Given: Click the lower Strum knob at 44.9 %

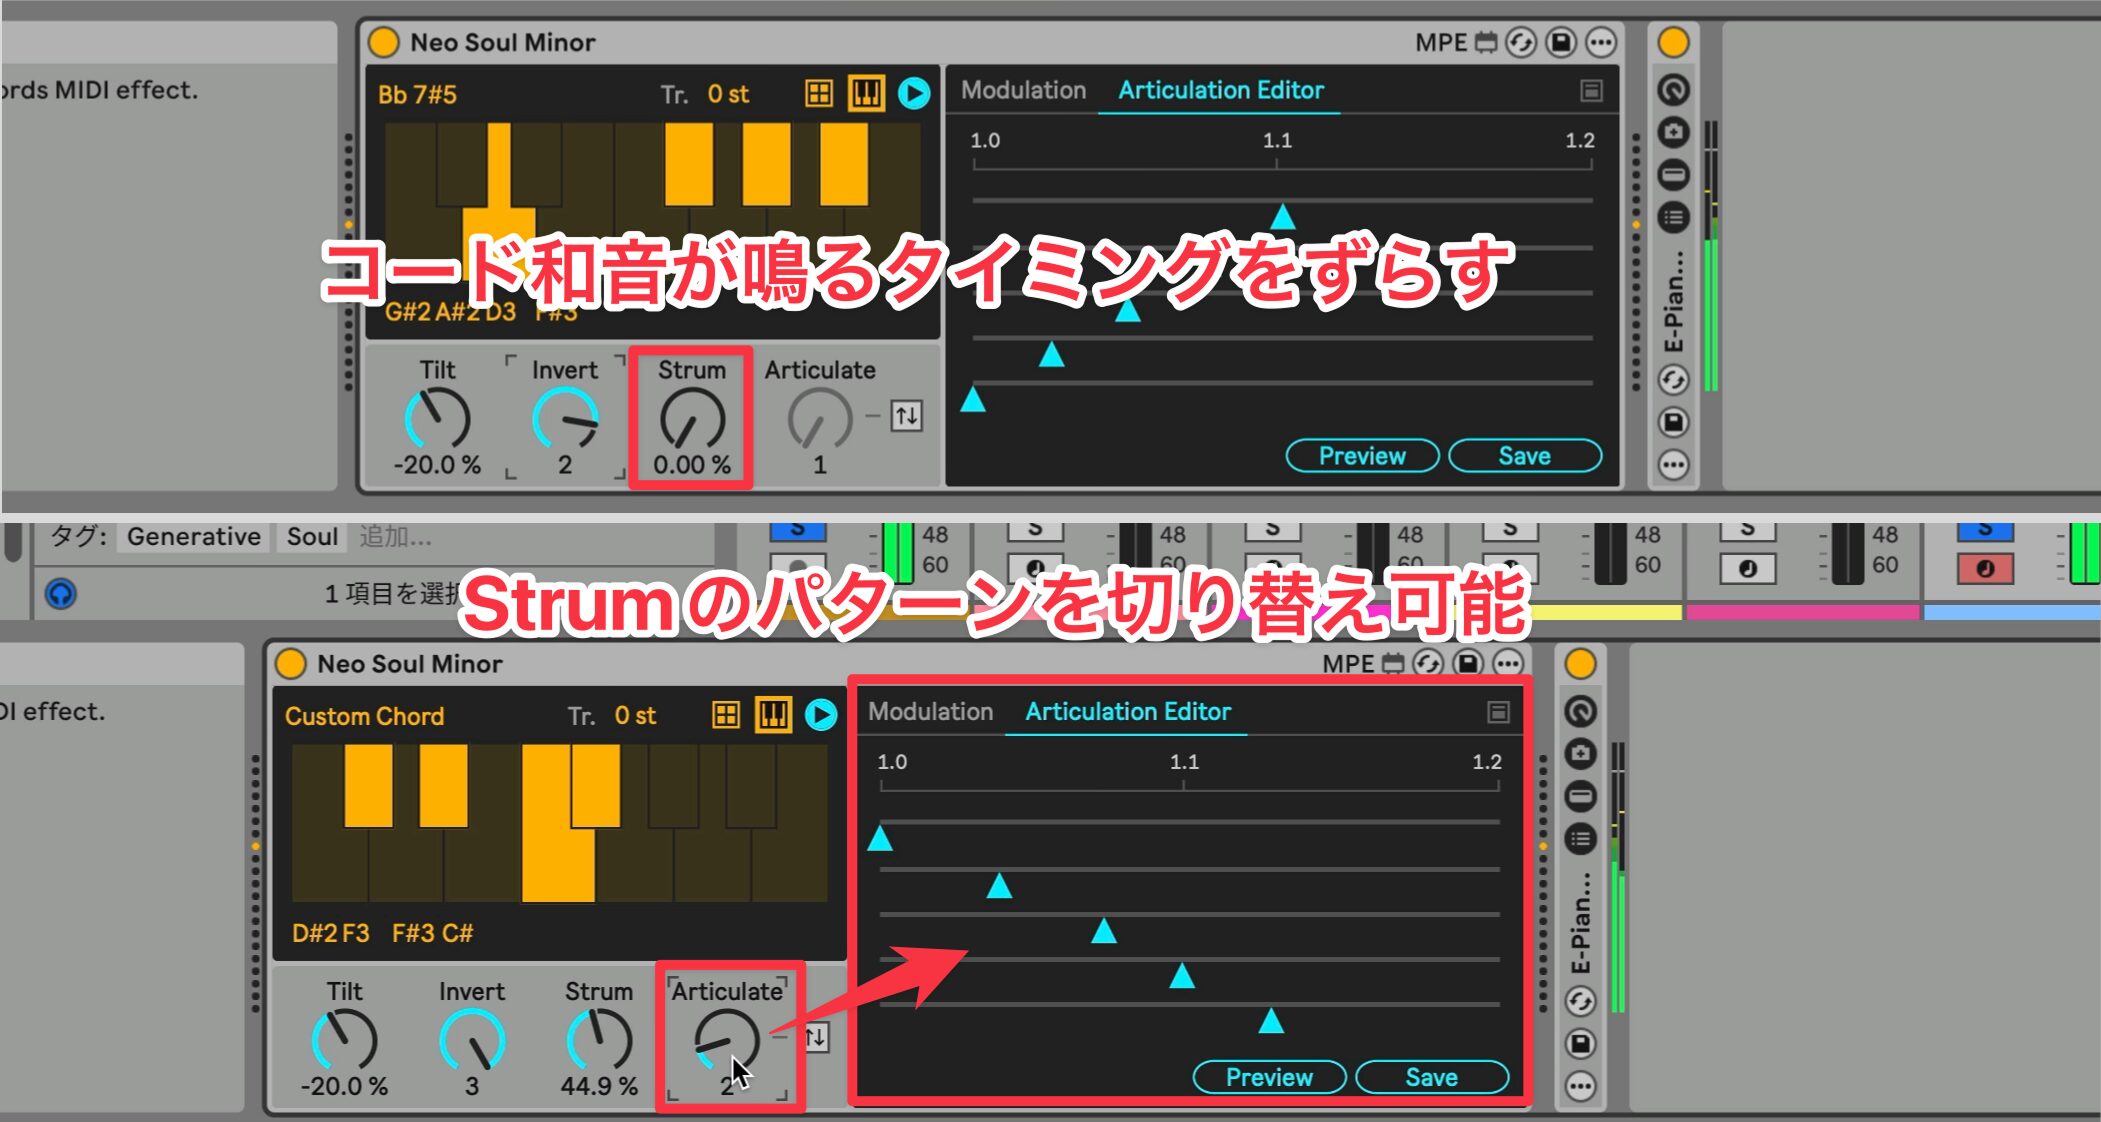Looking at the screenshot, I should click(x=599, y=1040).
